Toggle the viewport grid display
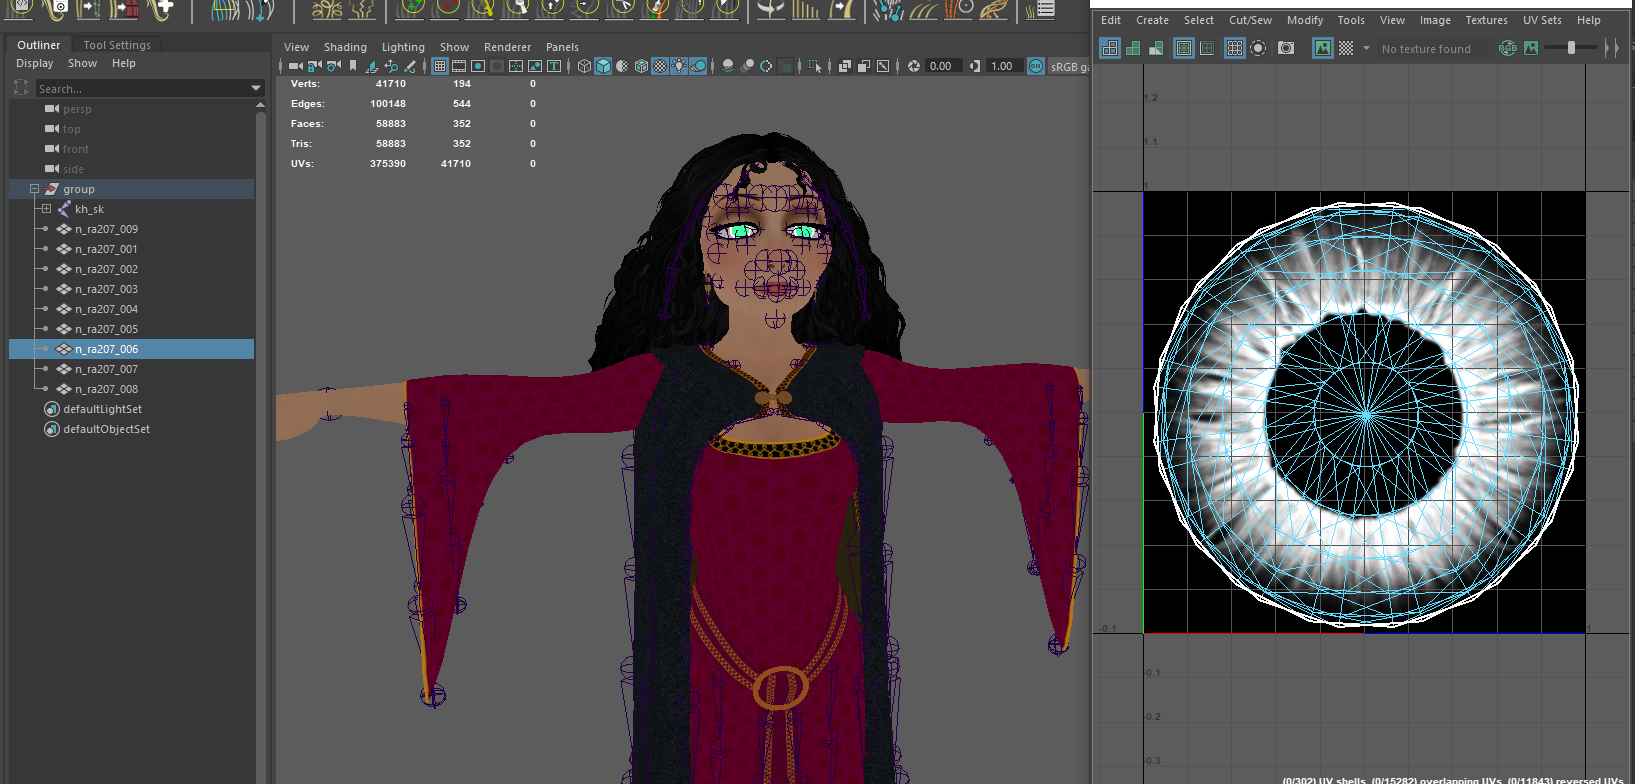 point(440,66)
